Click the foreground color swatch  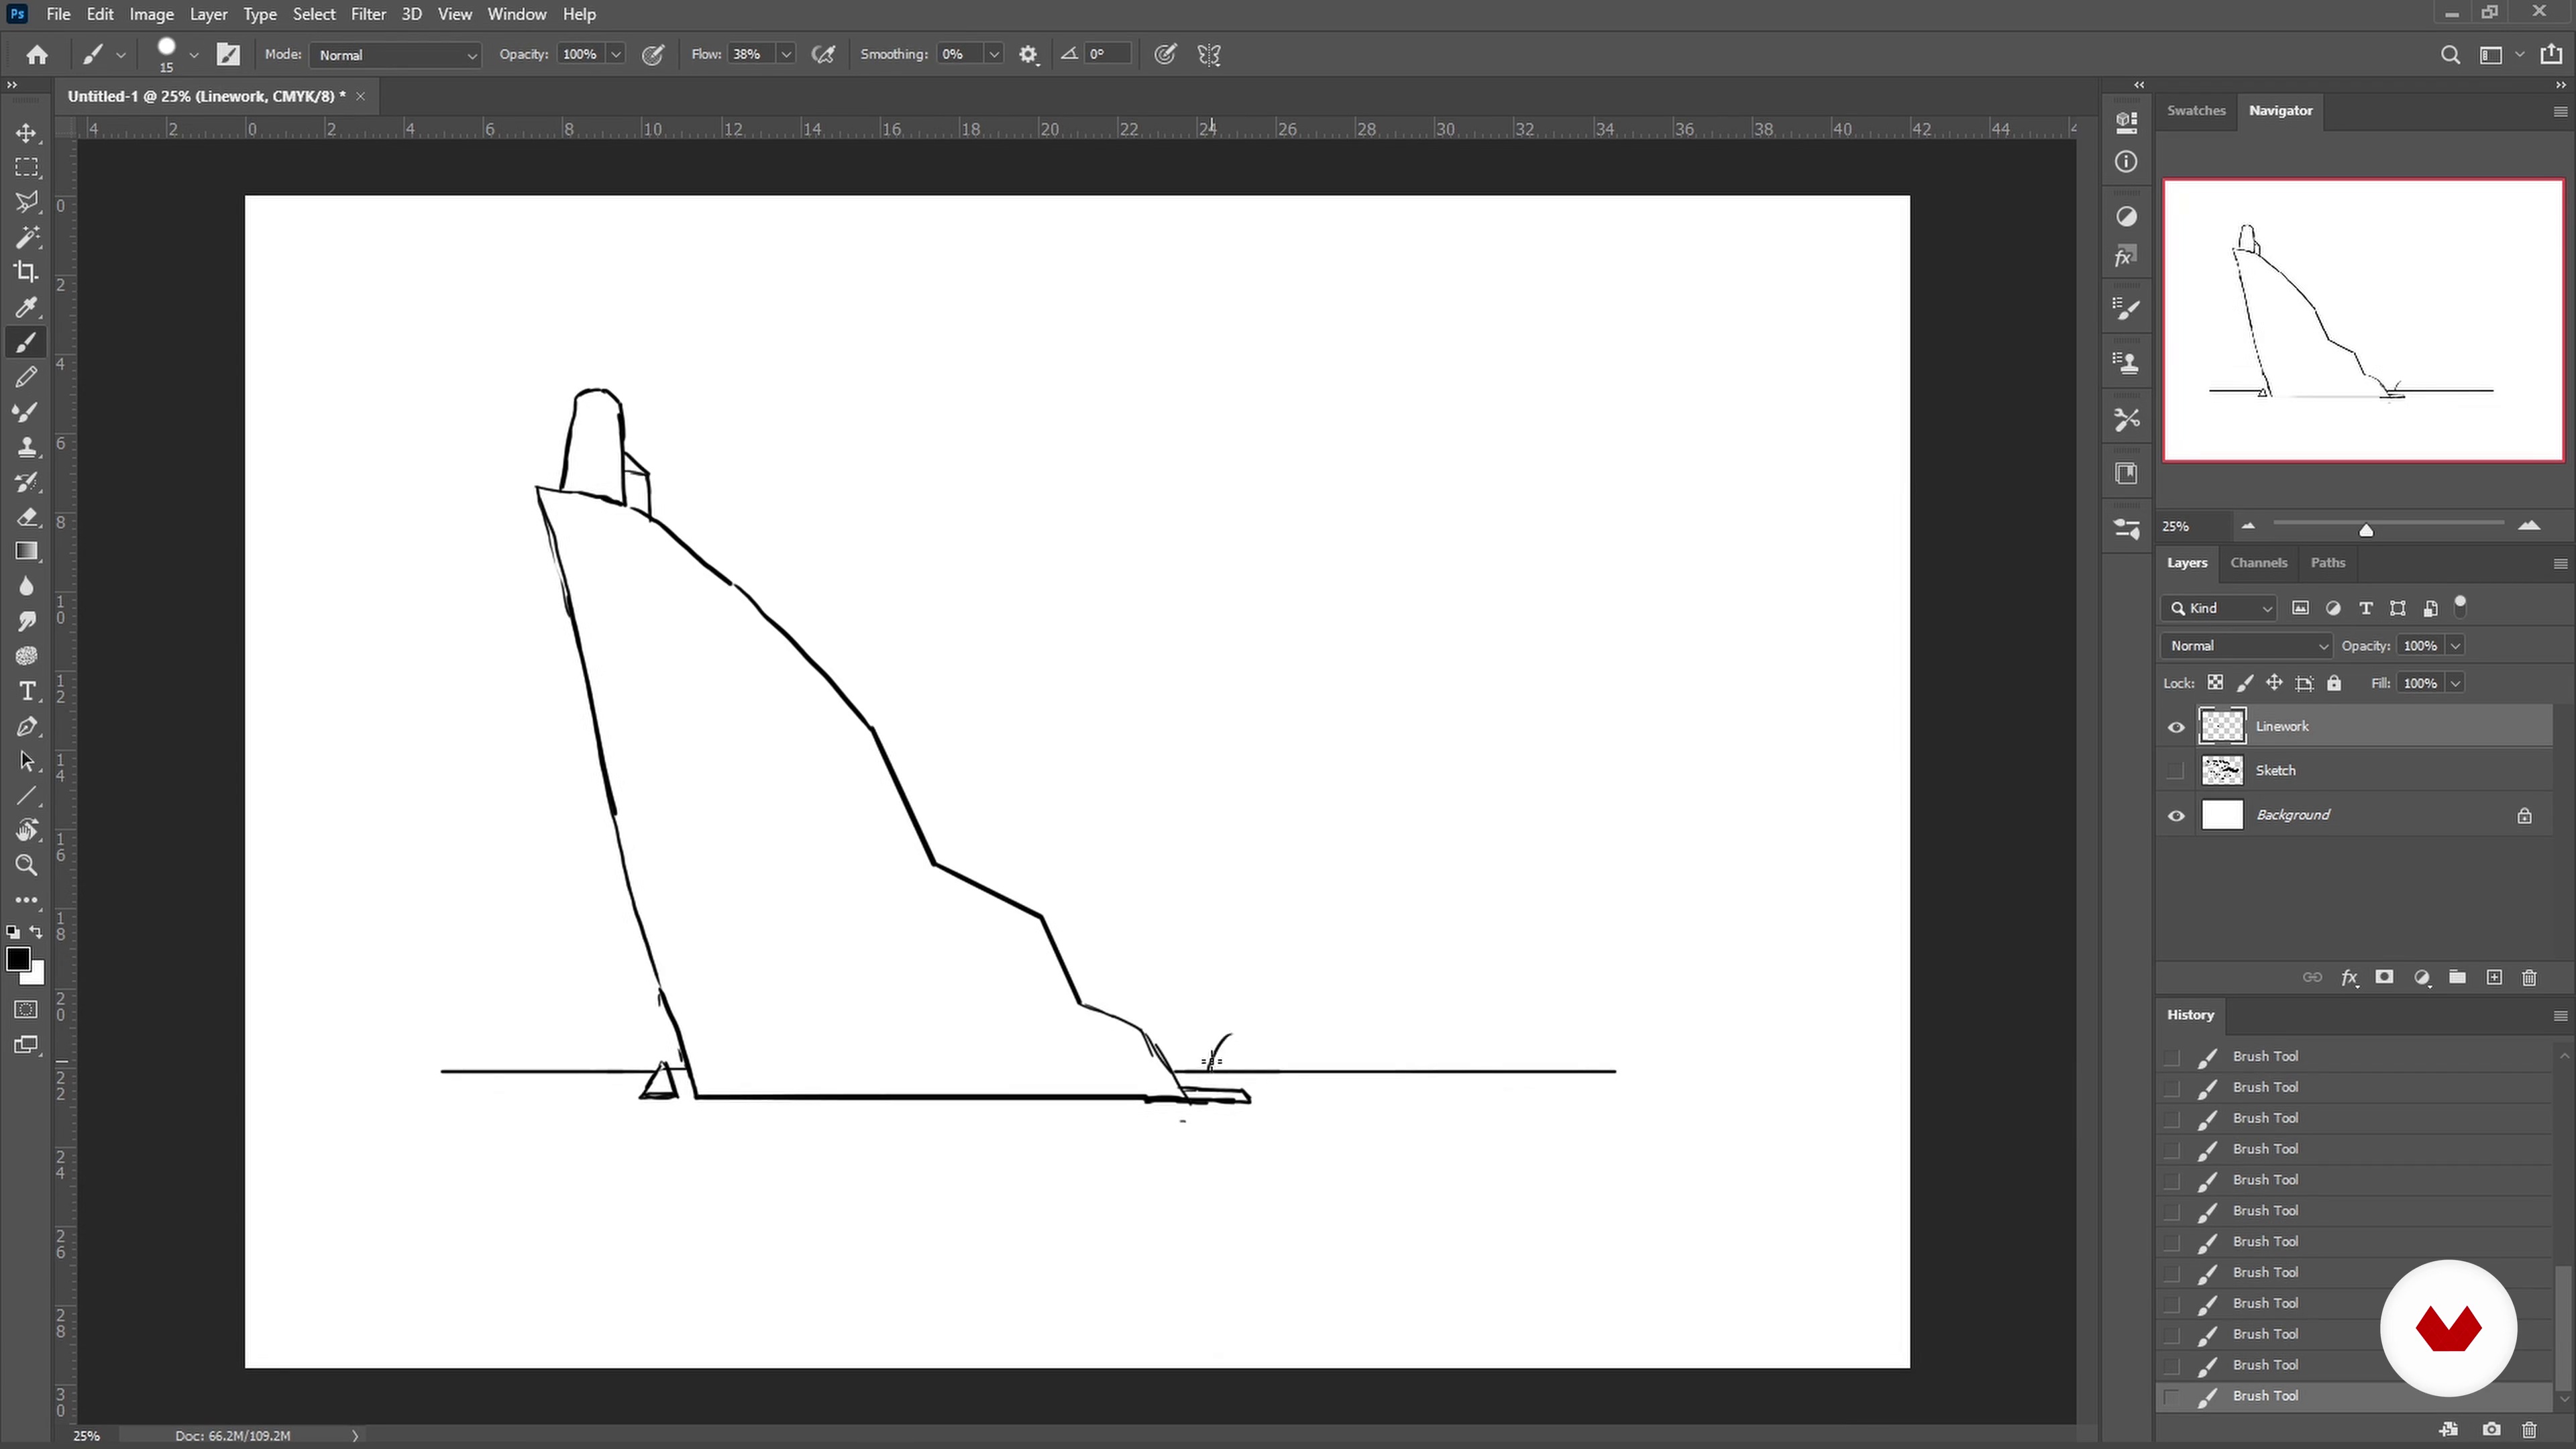[17, 959]
